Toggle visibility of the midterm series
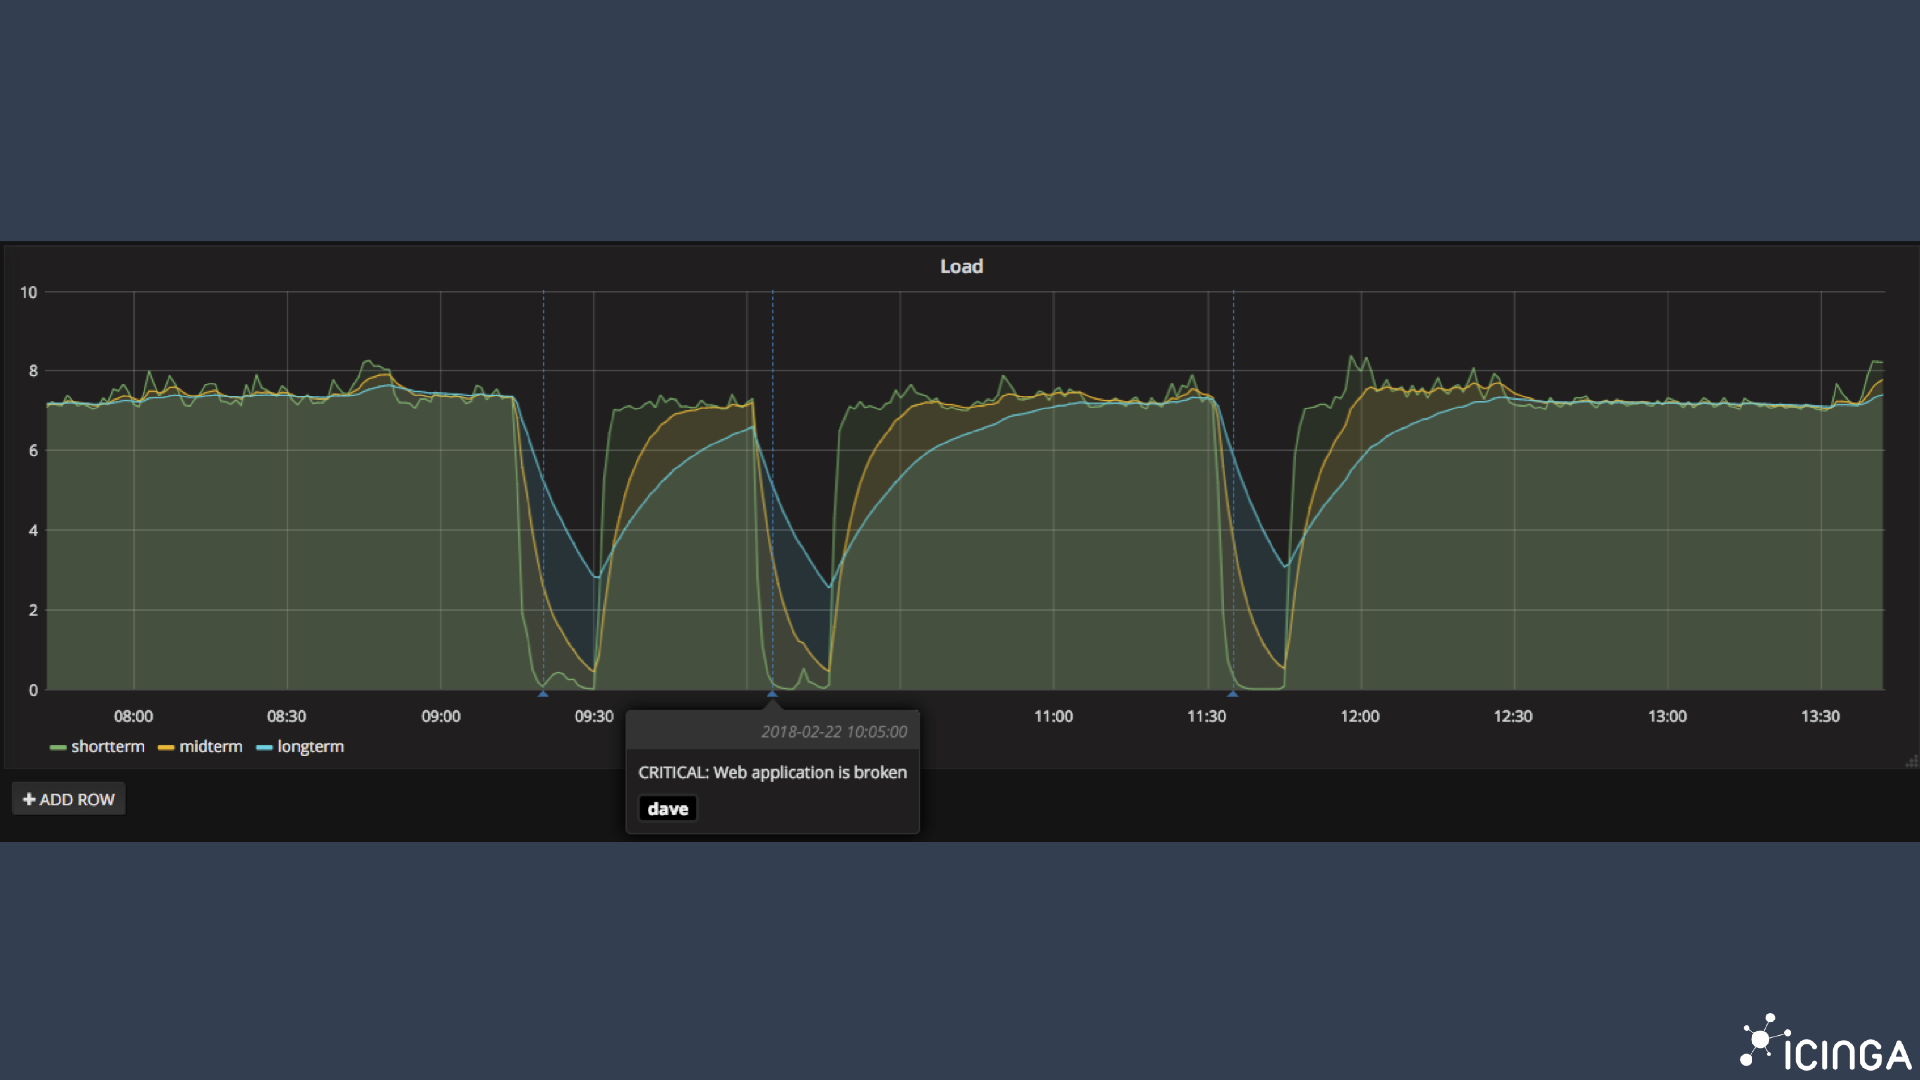Viewport: 1920px width, 1080px height. [x=210, y=747]
